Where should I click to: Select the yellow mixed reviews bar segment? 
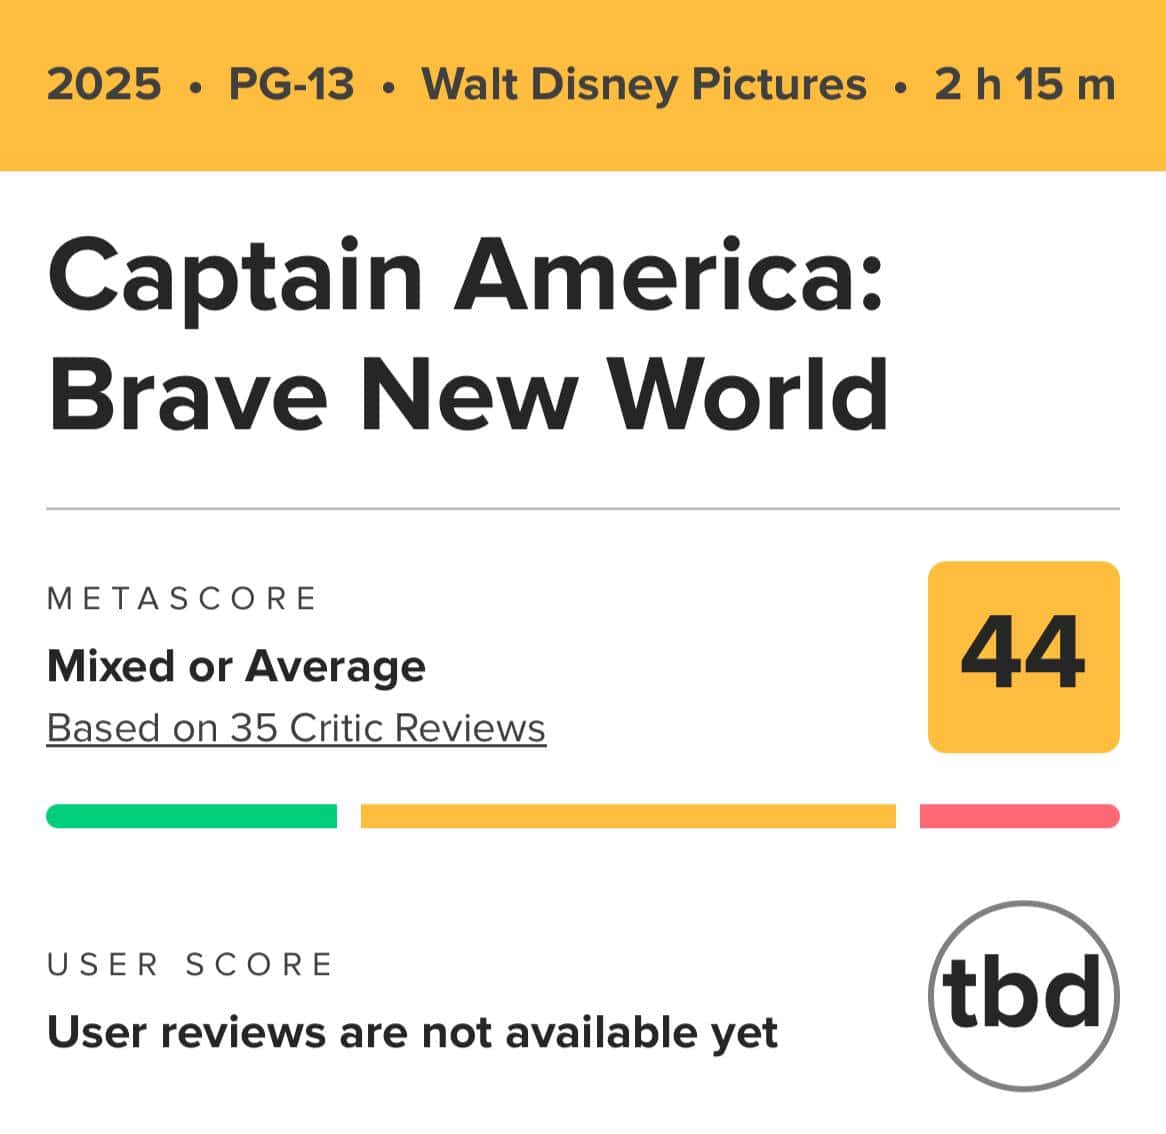pos(628,816)
